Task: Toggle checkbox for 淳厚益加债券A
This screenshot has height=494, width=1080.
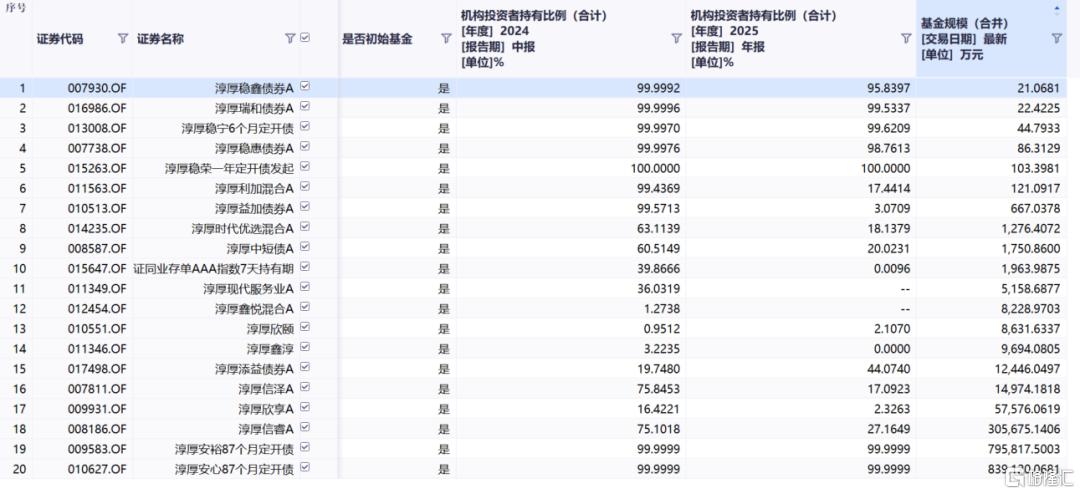Action: [305, 207]
